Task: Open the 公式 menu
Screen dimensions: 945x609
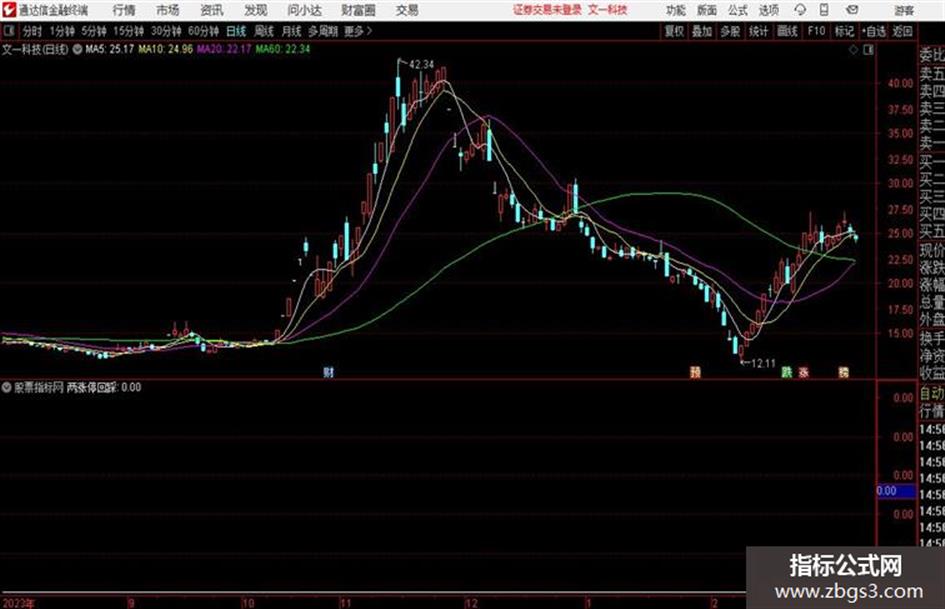Action: point(738,10)
